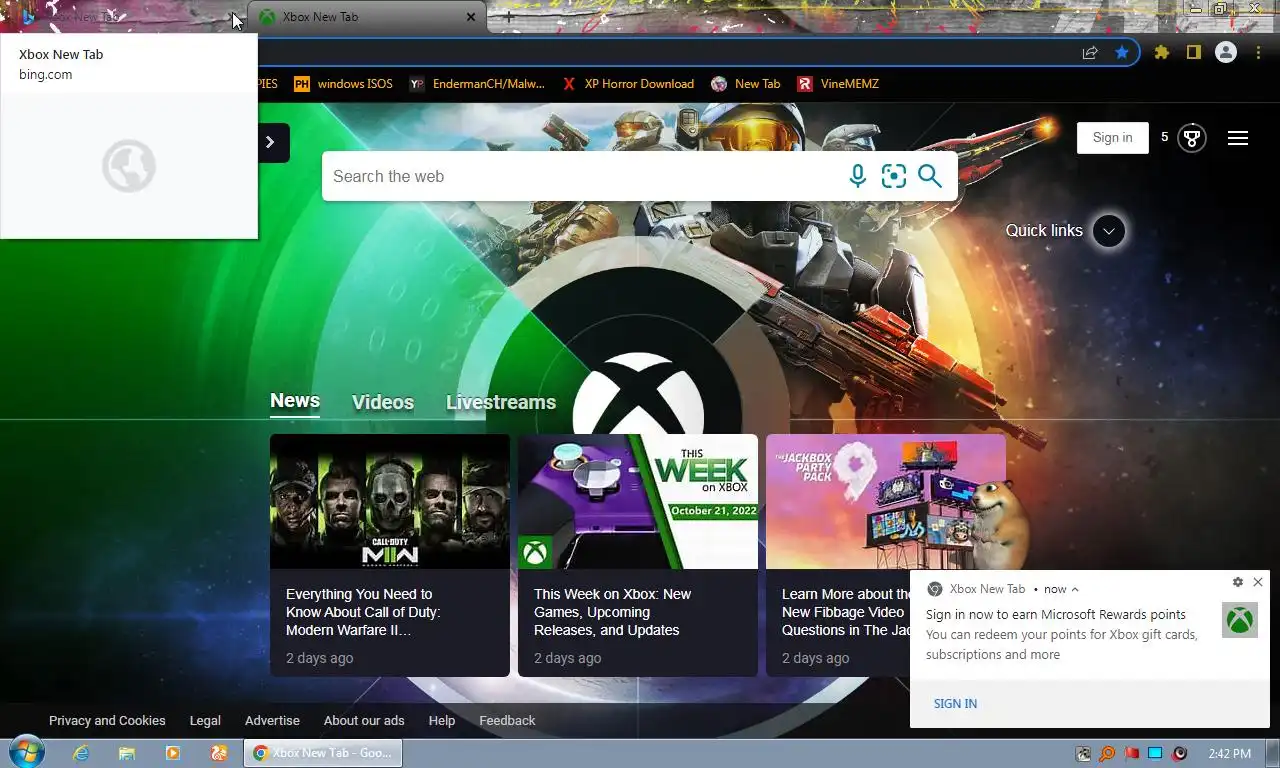
Task: Open This Week on Xbox thumbnail
Action: point(638,501)
